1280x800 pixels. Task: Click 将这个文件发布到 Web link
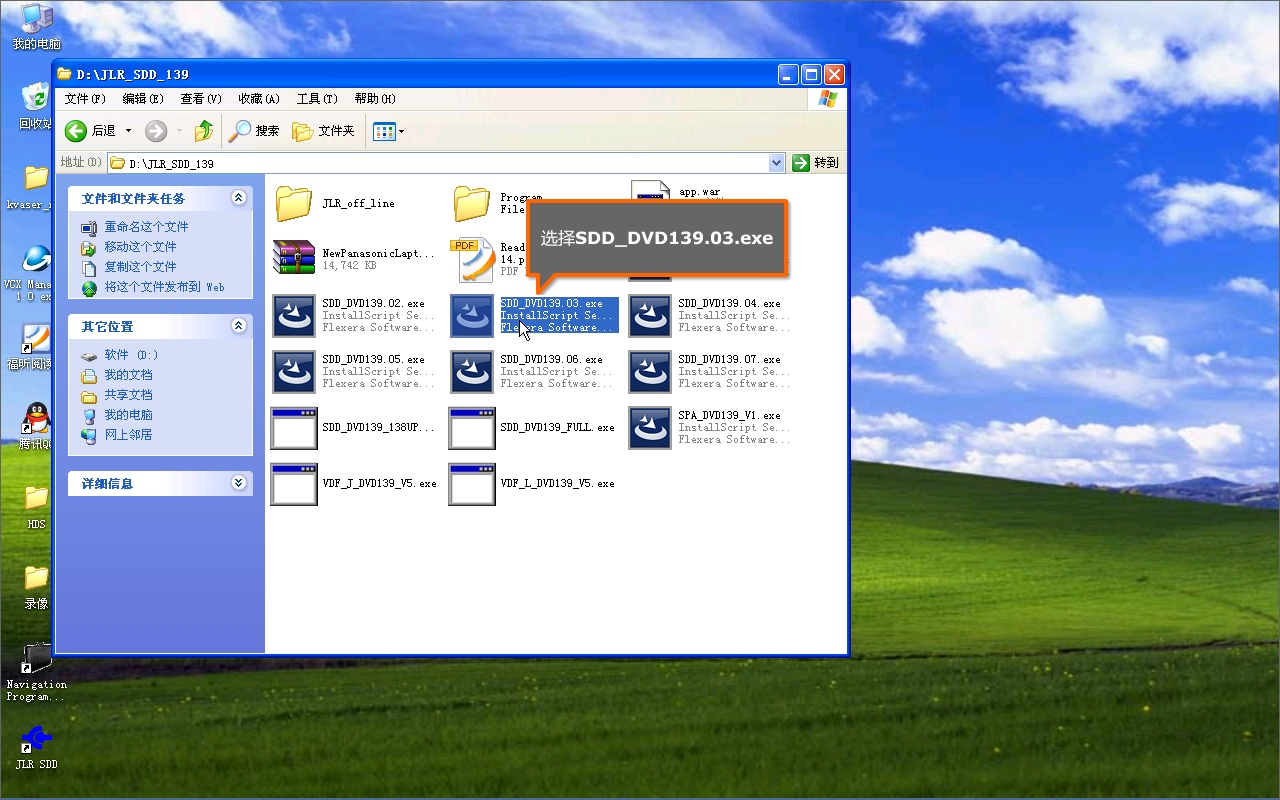pyautogui.click(x=164, y=287)
